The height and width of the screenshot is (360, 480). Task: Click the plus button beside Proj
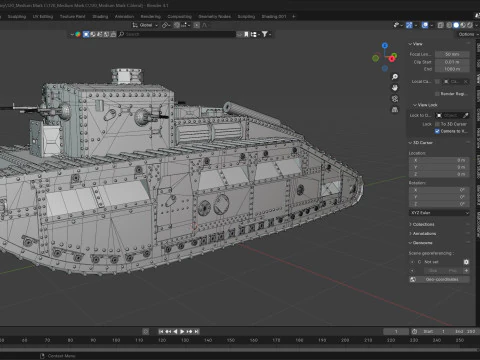point(466,271)
